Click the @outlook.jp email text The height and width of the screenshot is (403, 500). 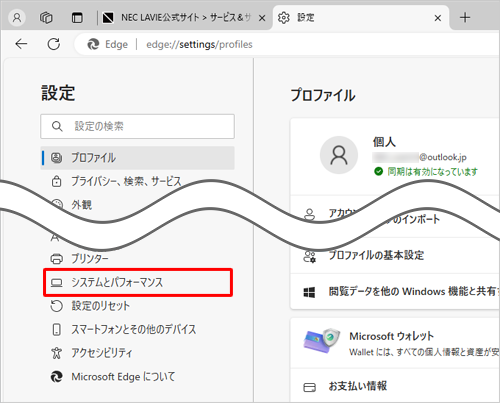[443, 157]
